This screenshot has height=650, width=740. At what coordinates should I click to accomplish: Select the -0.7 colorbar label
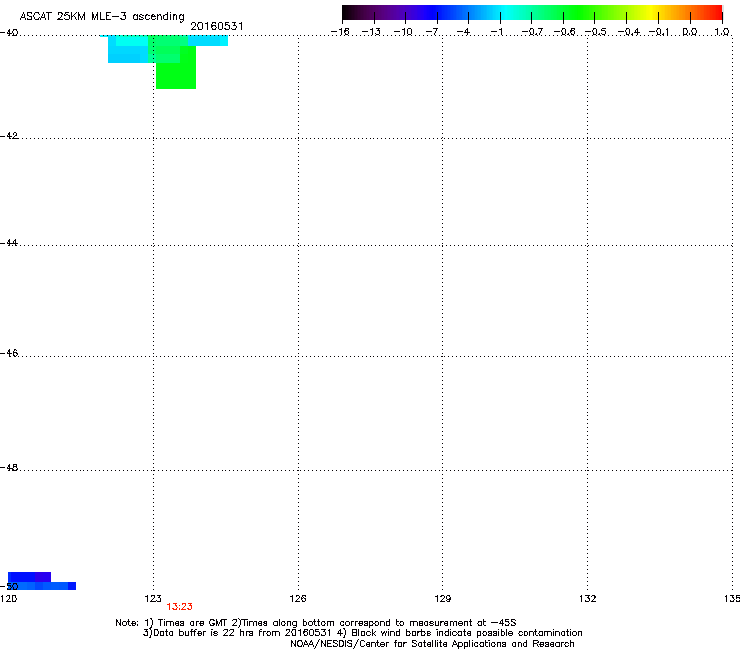[532, 32]
